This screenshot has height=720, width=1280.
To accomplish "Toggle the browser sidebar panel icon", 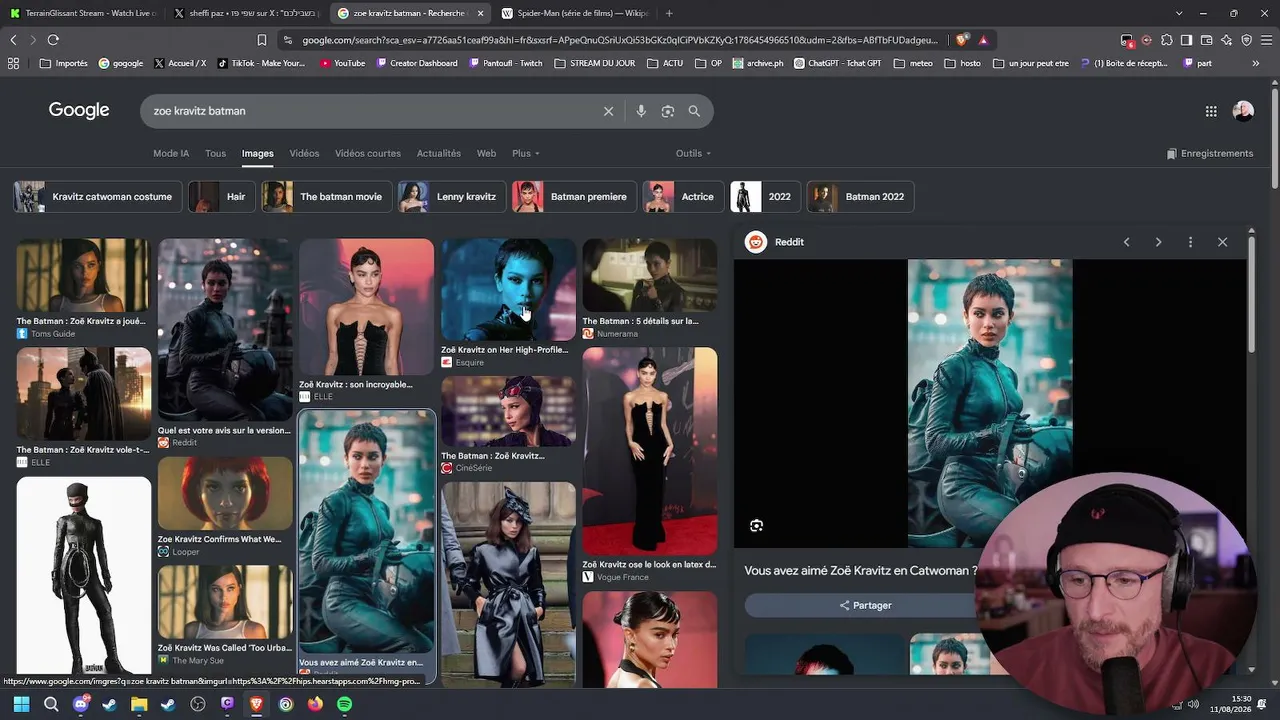I will tap(1186, 40).
